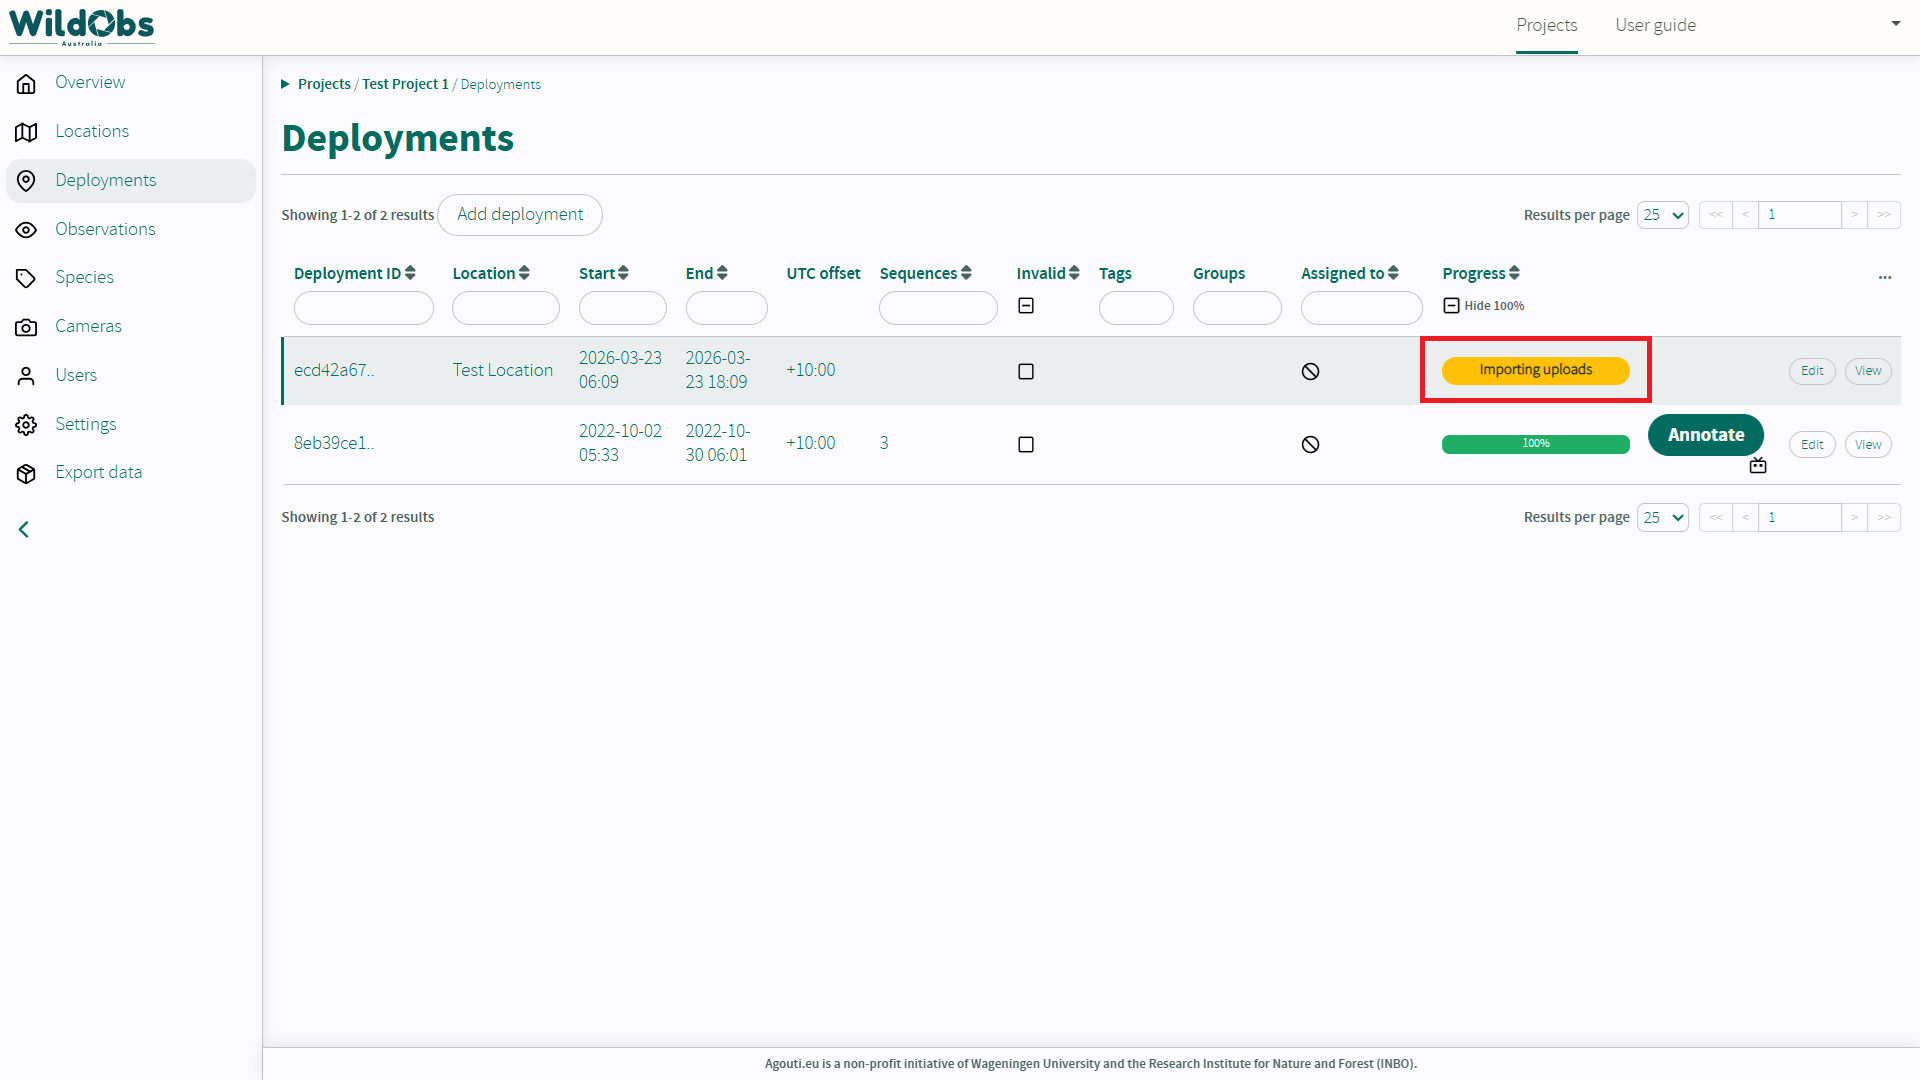Toggle Invalid checkbox for deployment ecd42a67
Screen dimensions: 1920x1080
click(1025, 371)
